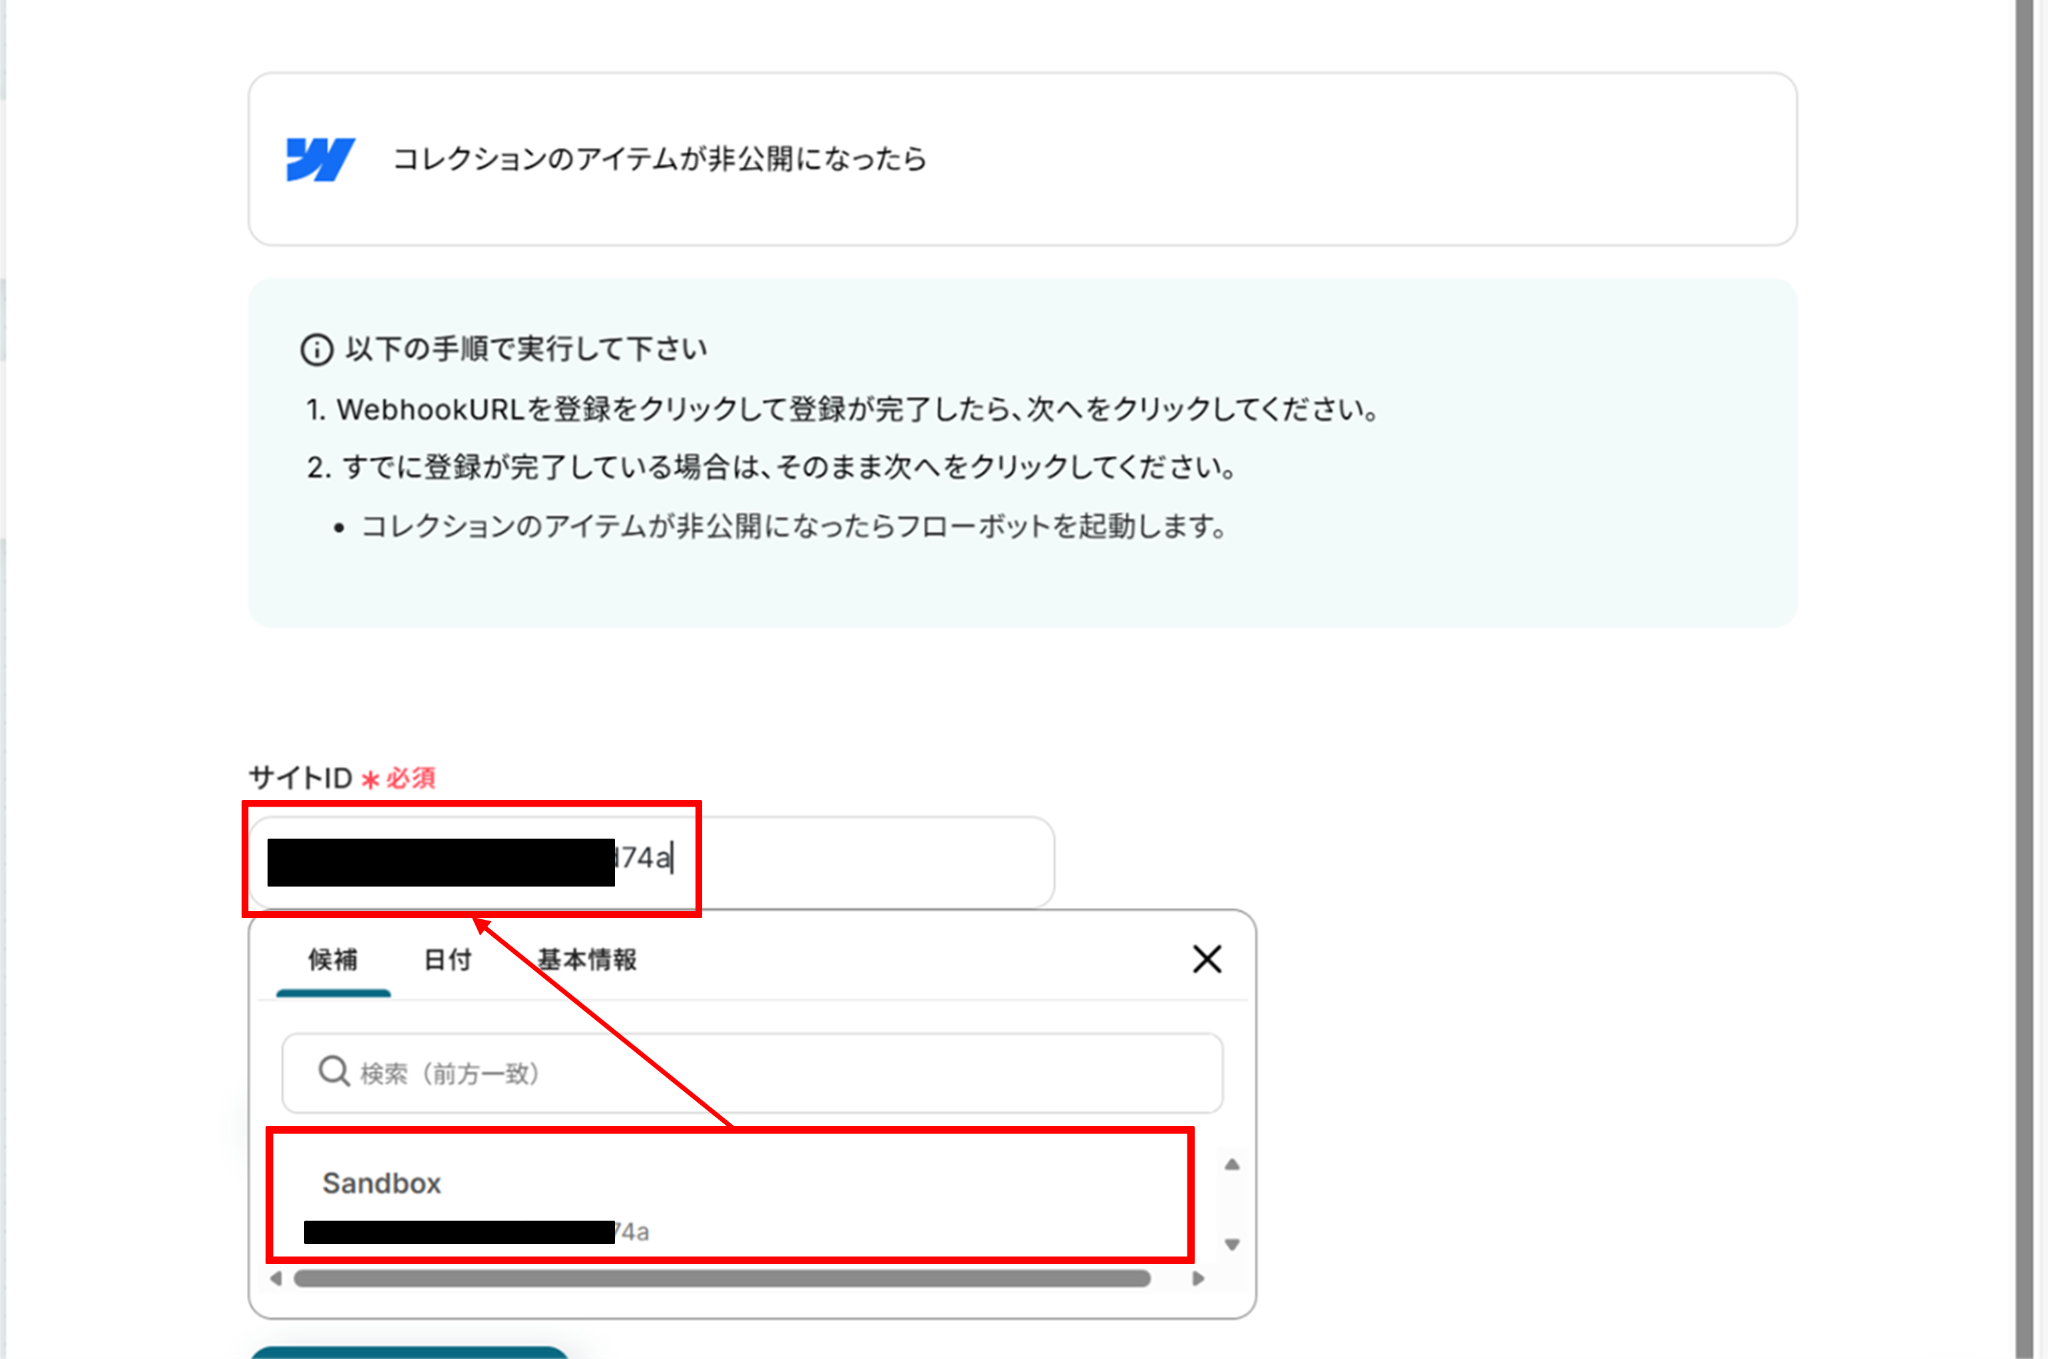Click the page's right vertical scrollbar
2048x1359 pixels.
[2025, 680]
